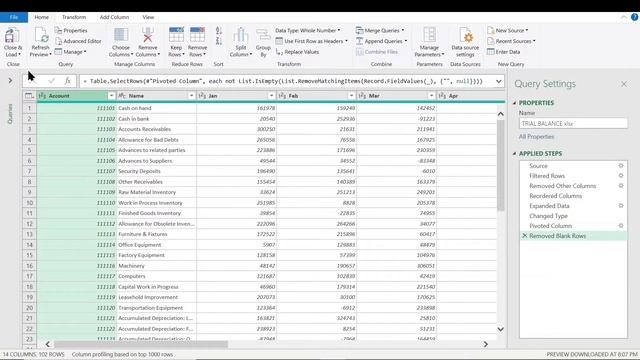Viewport: 640px width, 360px height.
Task: Open the Advanced Editor
Action: pyautogui.click(x=78, y=41)
